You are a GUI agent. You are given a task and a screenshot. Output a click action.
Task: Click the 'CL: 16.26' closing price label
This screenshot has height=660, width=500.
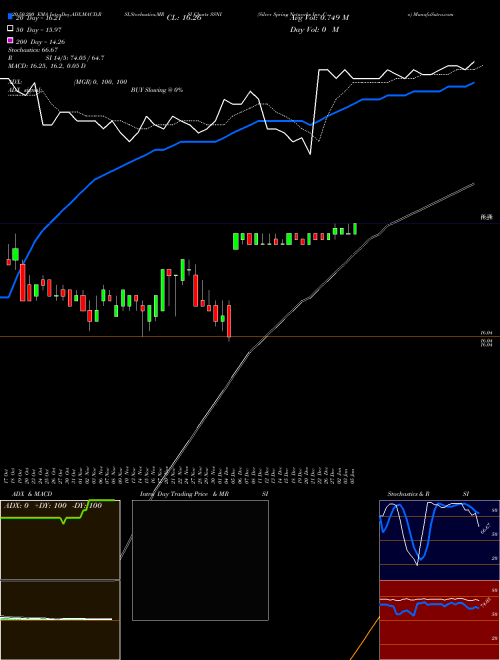click(184, 18)
